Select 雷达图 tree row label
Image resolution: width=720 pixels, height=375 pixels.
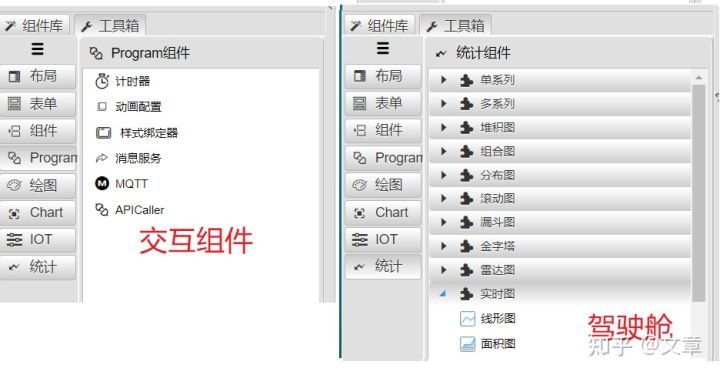[x=497, y=270]
